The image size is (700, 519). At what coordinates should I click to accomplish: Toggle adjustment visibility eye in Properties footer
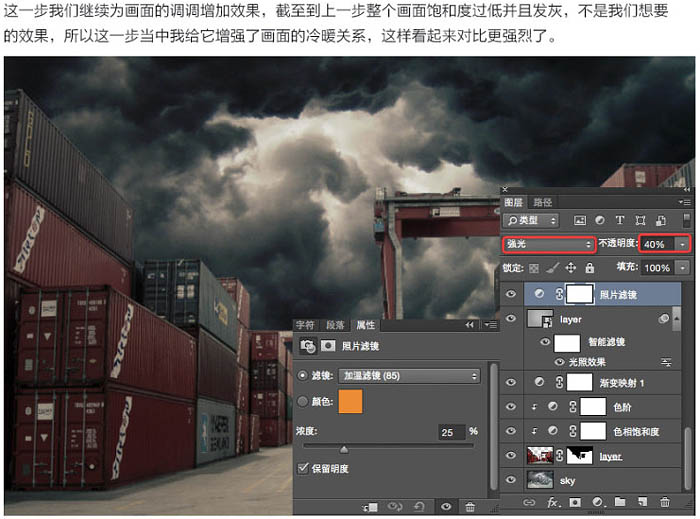(x=446, y=507)
